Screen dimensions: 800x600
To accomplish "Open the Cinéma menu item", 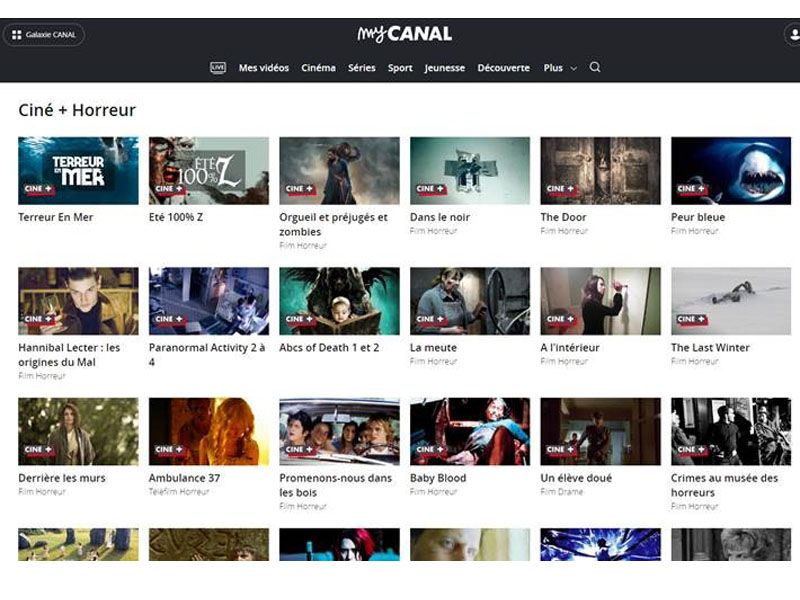I will point(318,68).
